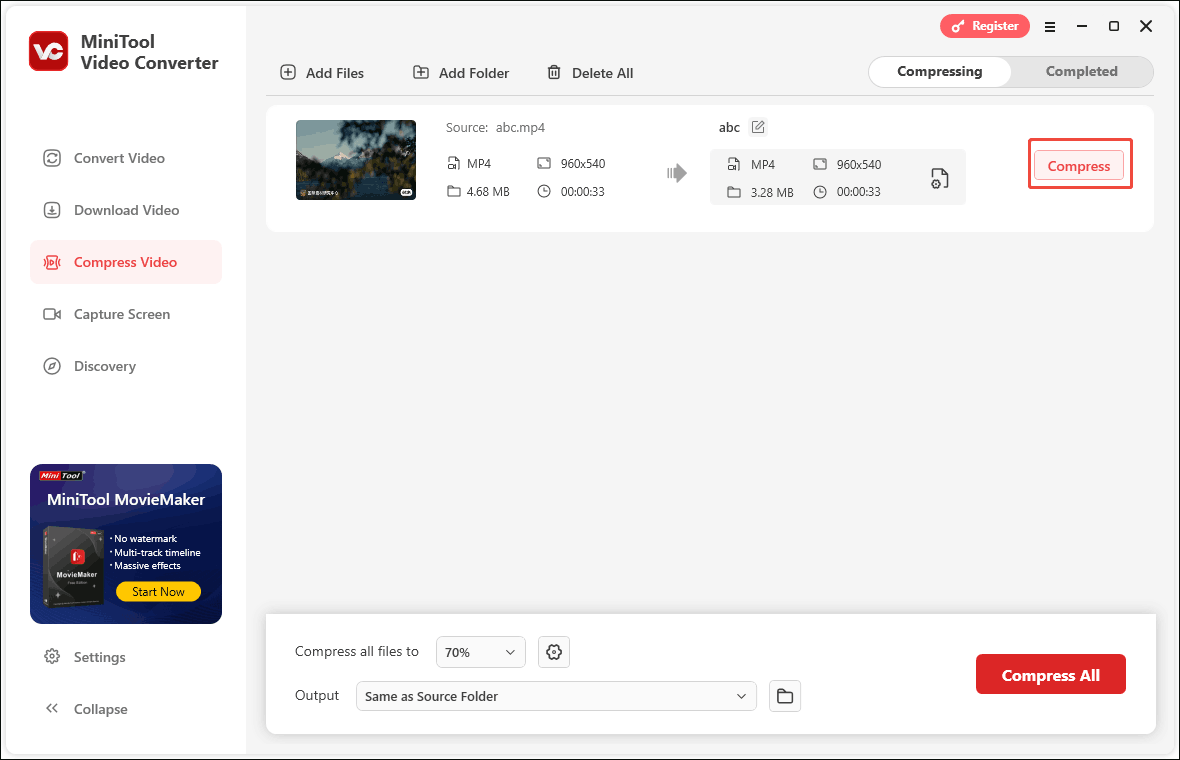Open the hamburger menu icon
Screen dimensions: 1180x760
pyautogui.click(x=1050, y=27)
